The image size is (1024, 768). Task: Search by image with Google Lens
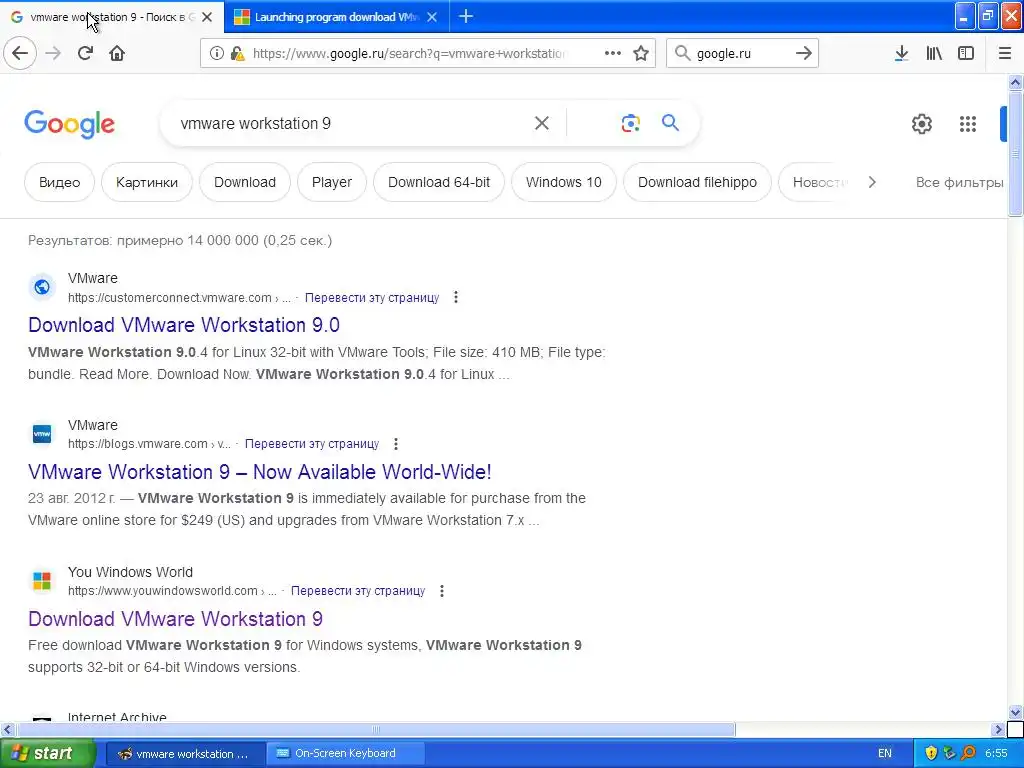point(630,123)
